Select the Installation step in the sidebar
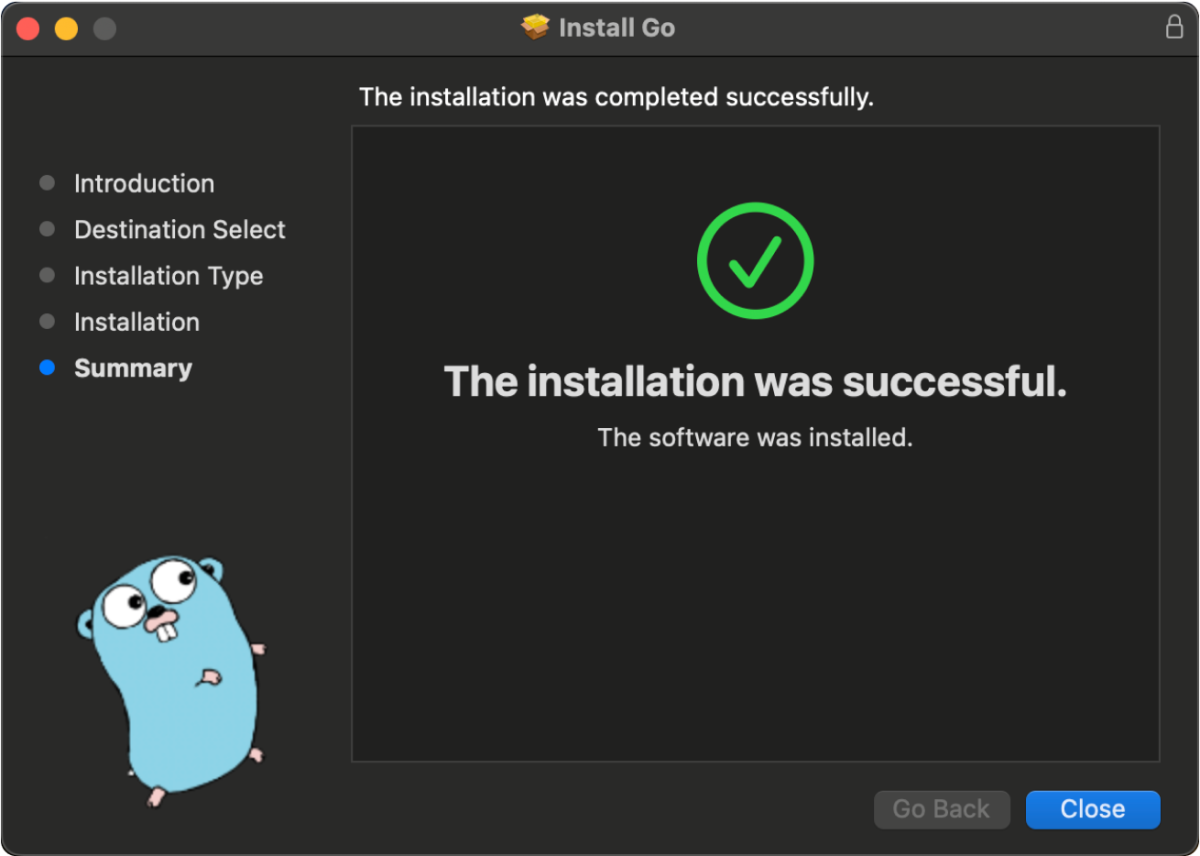The width and height of the screenshot is (1200, 856). (137, 321)
